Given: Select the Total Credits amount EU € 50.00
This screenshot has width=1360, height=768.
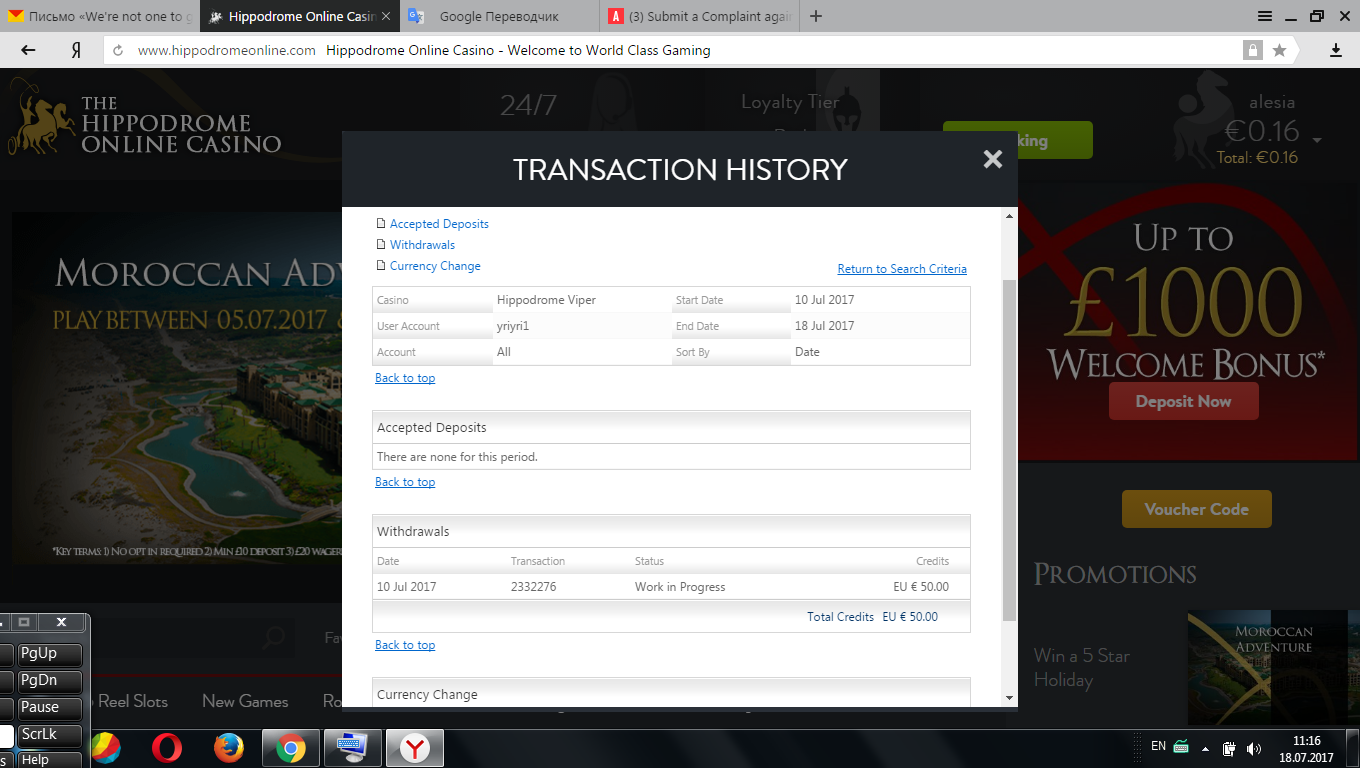Looking at the screenshot, I should pos(910,617).
